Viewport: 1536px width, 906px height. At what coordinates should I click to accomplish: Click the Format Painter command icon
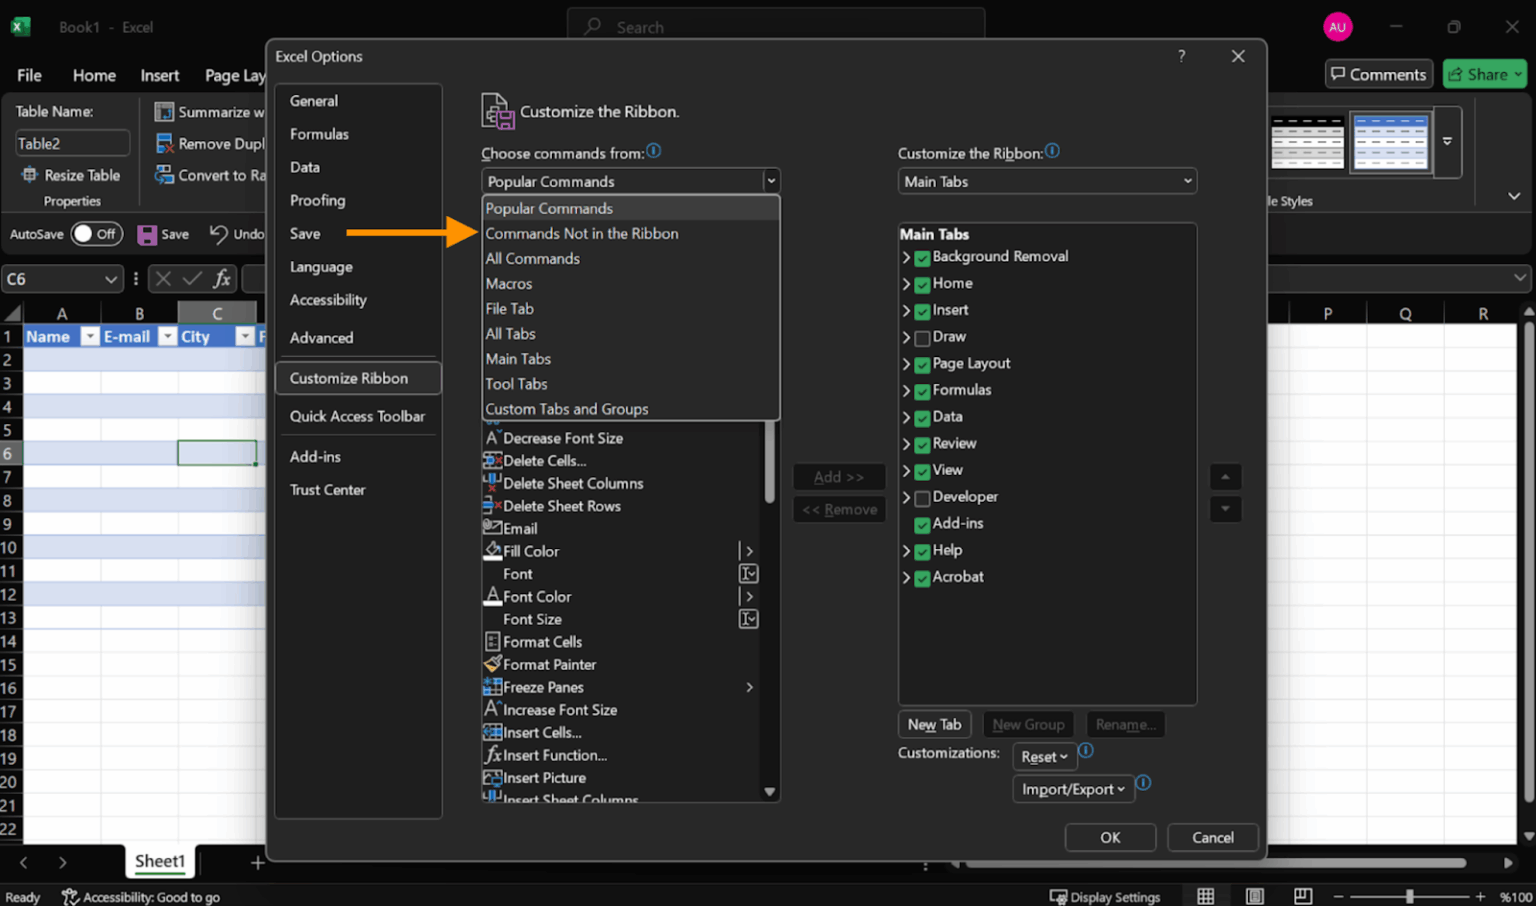pos(491,664)
